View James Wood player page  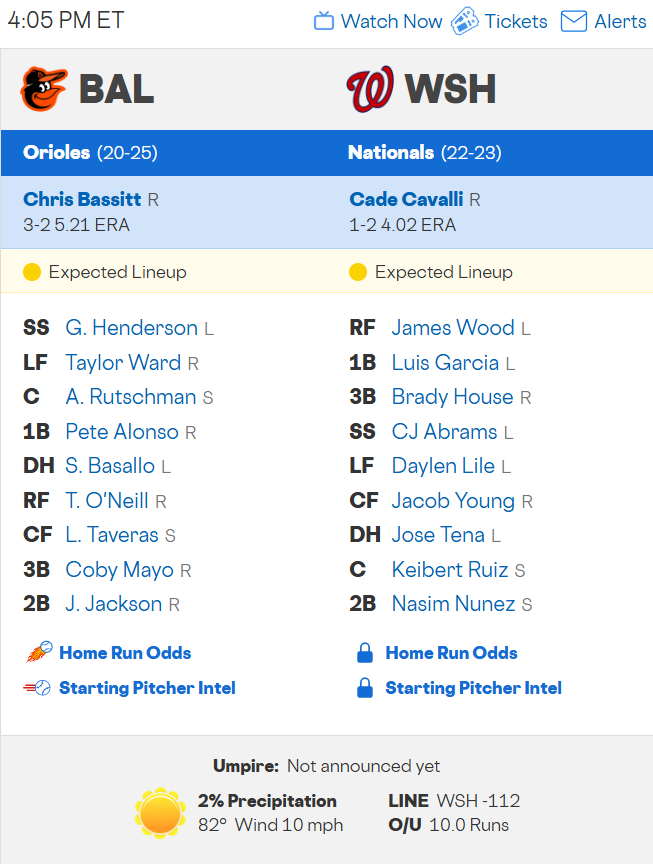(453, 328)
